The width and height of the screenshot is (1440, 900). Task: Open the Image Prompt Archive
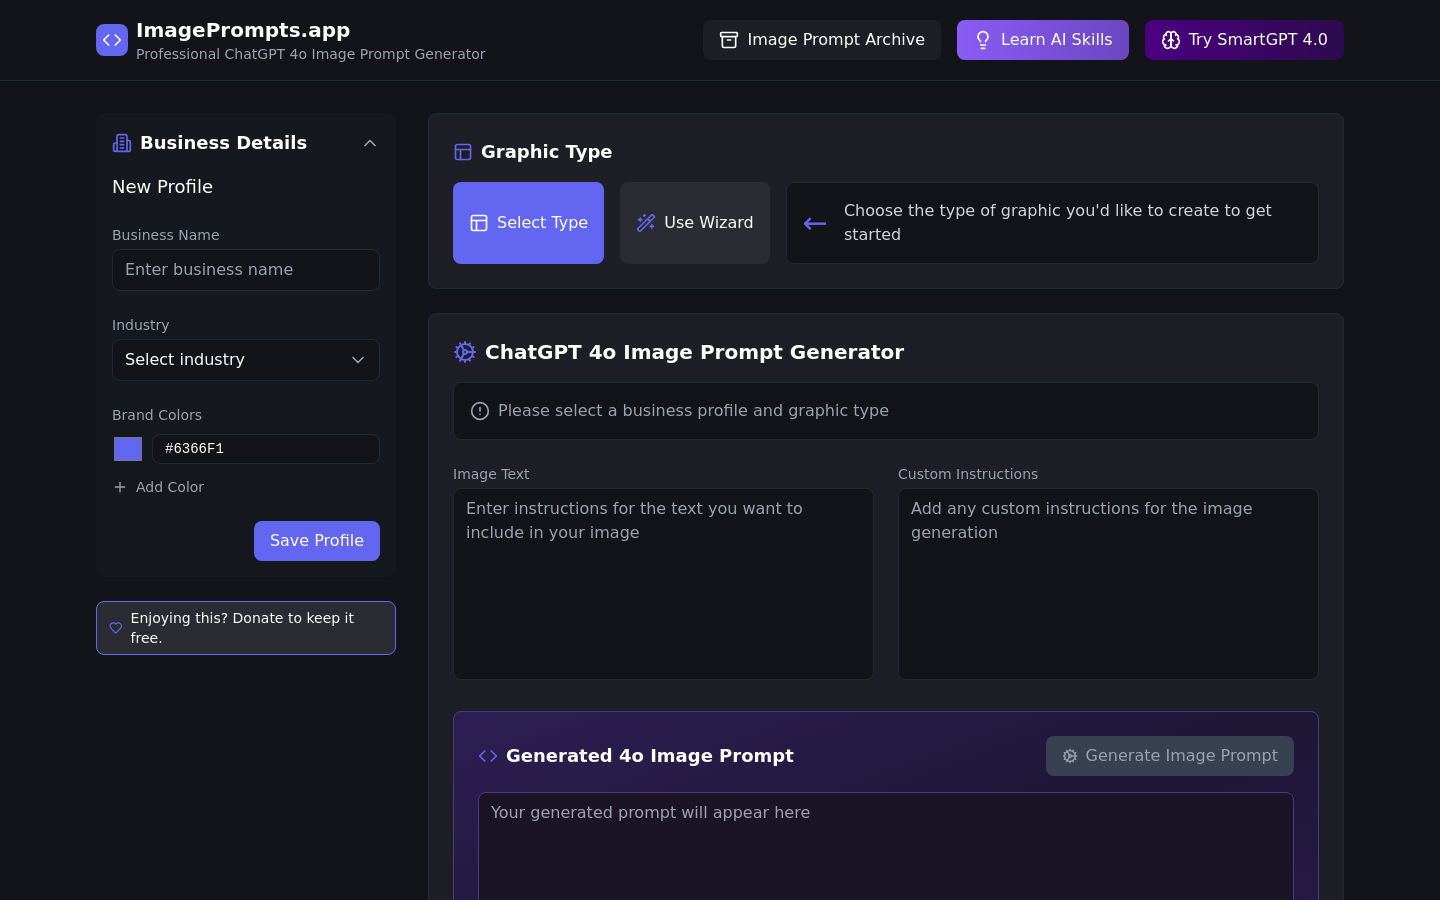coord(822,40)
